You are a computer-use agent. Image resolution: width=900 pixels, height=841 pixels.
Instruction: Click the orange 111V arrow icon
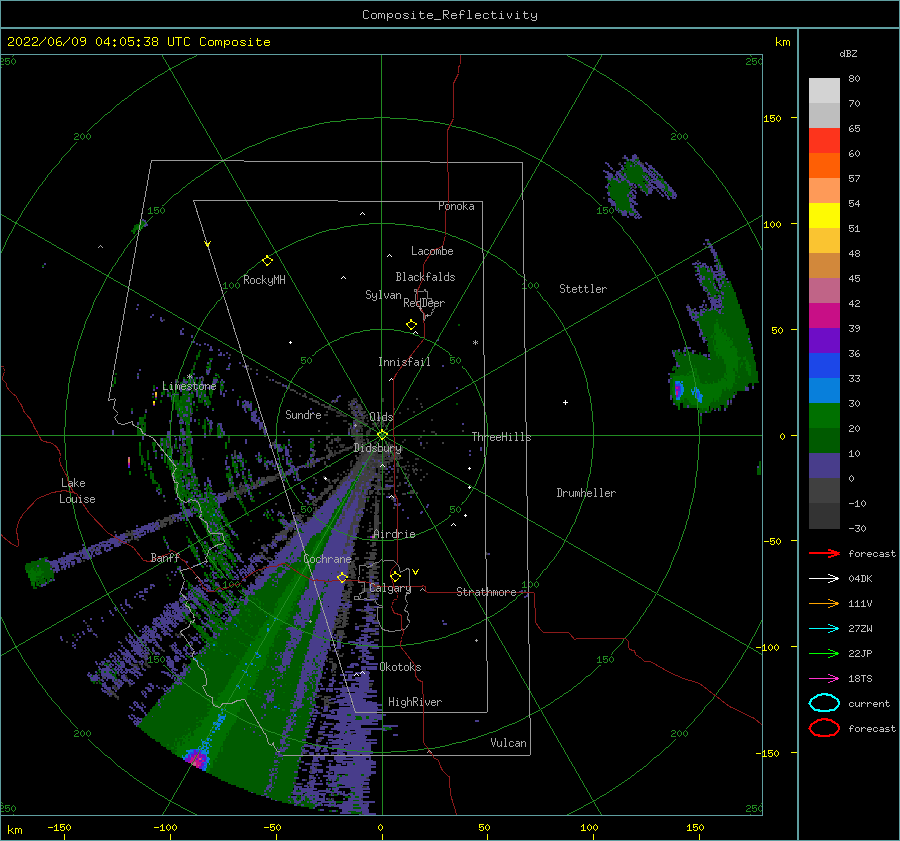[x=824, y=603]
